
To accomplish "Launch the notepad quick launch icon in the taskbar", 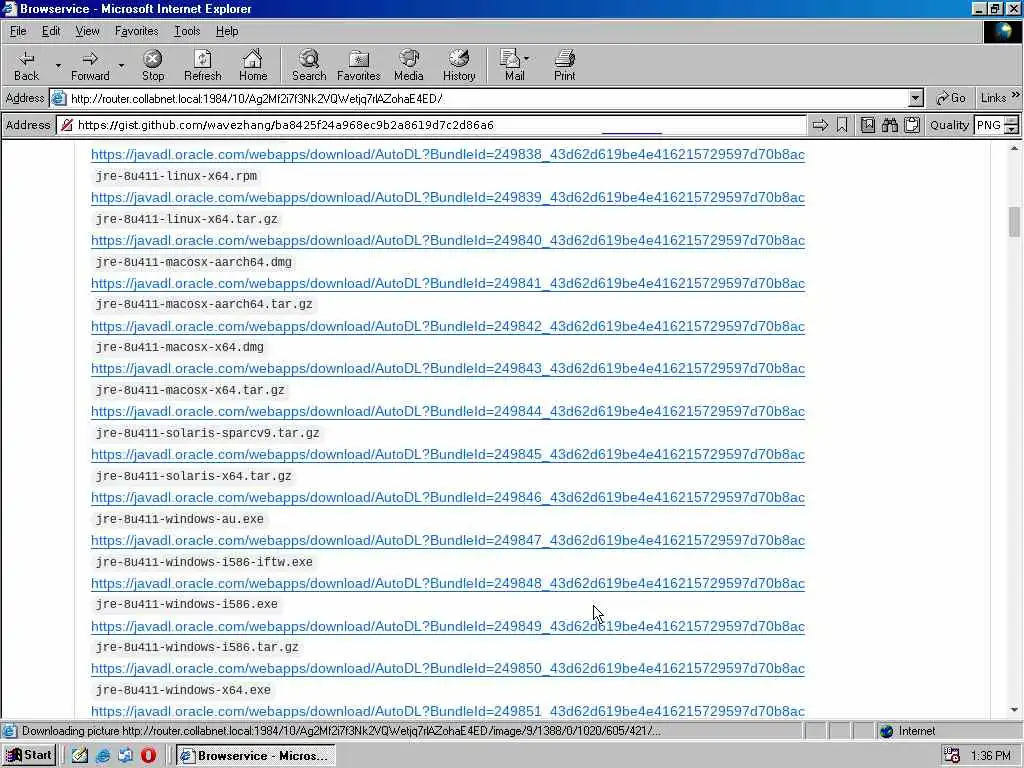I will [80, 756].
